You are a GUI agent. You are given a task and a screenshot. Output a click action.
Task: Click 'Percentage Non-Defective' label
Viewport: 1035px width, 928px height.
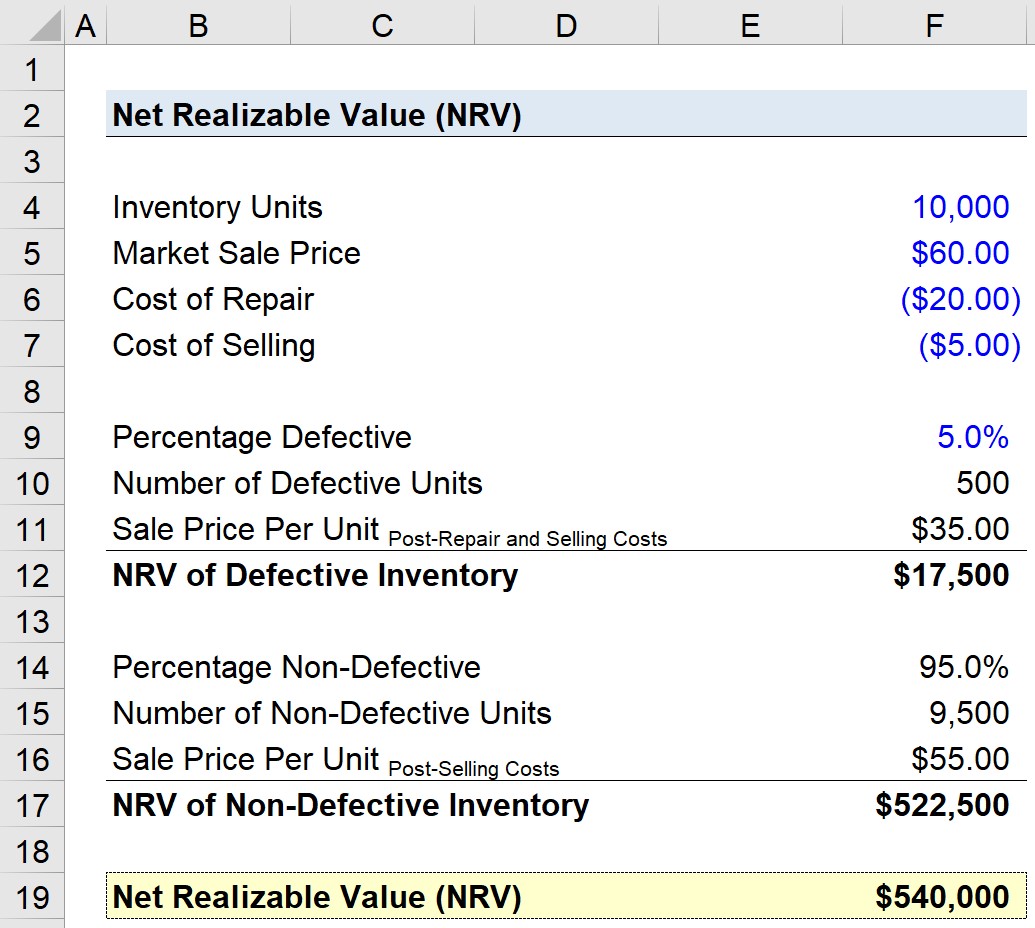click(296, 667)
